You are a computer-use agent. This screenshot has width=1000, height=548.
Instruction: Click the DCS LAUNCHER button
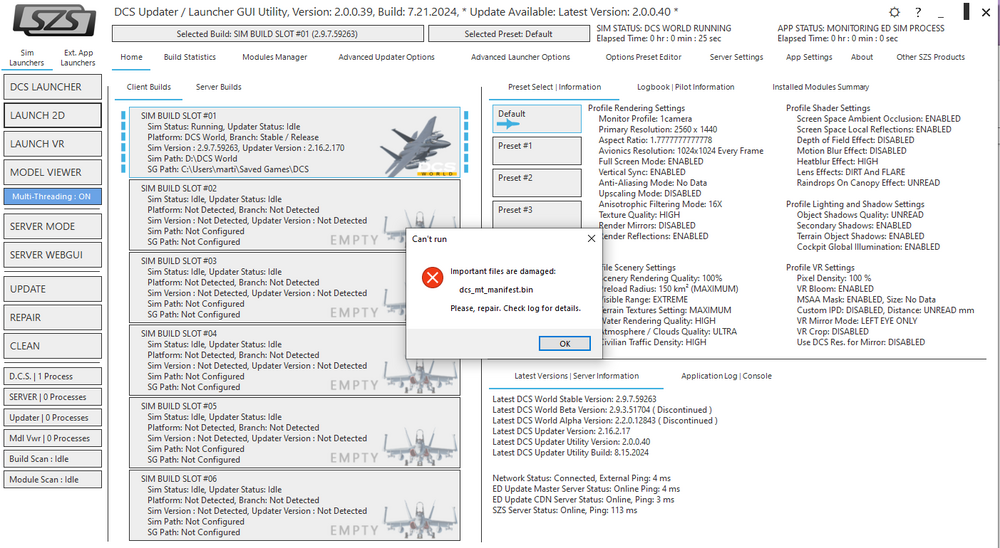pyautogui.click(x=52, y=87)
